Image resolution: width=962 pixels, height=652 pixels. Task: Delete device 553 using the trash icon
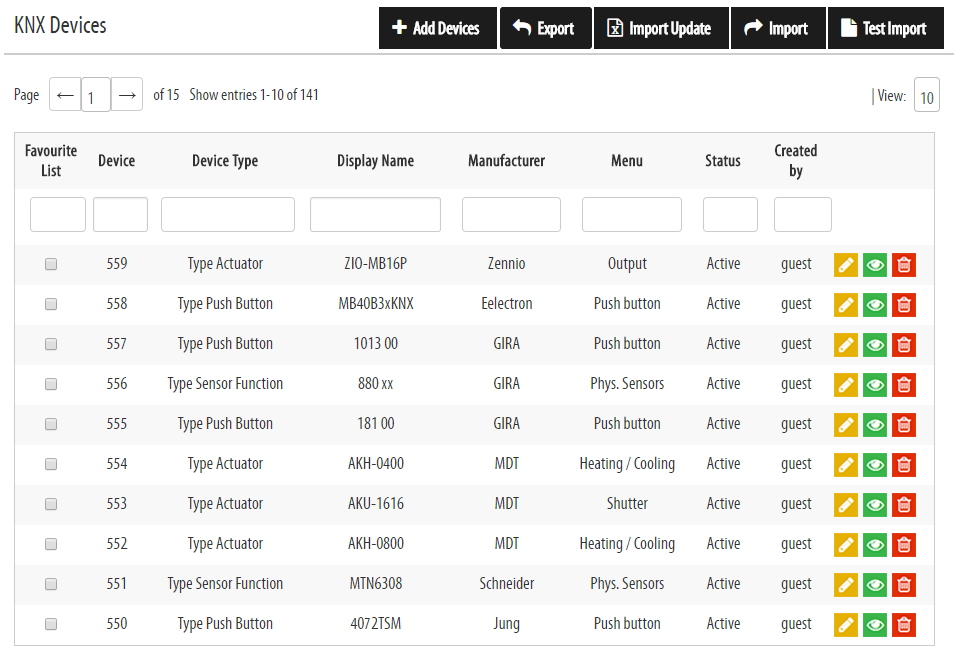pyautogui.click(x=904, y=505)
